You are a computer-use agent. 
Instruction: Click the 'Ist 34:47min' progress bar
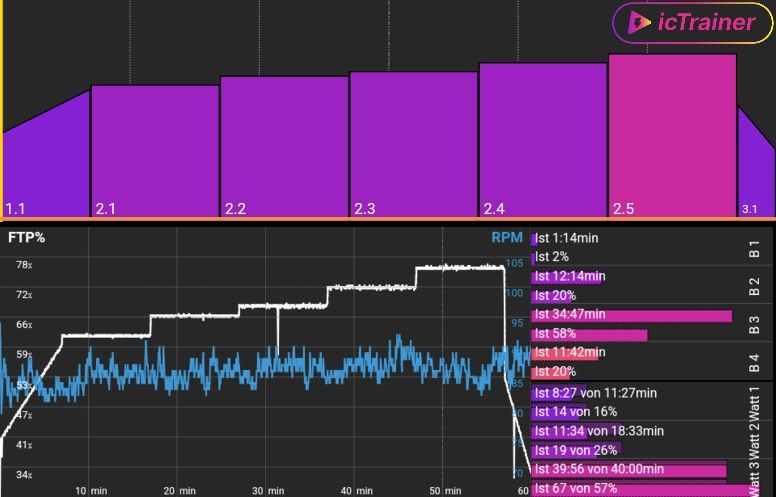(x=632, y=315)
